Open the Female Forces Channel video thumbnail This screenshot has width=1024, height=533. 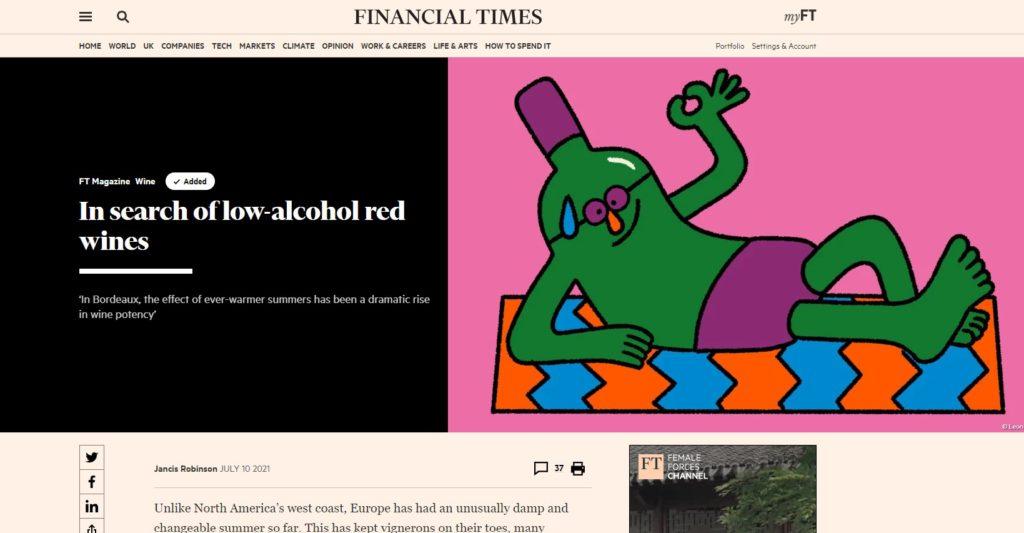[723, 489]
